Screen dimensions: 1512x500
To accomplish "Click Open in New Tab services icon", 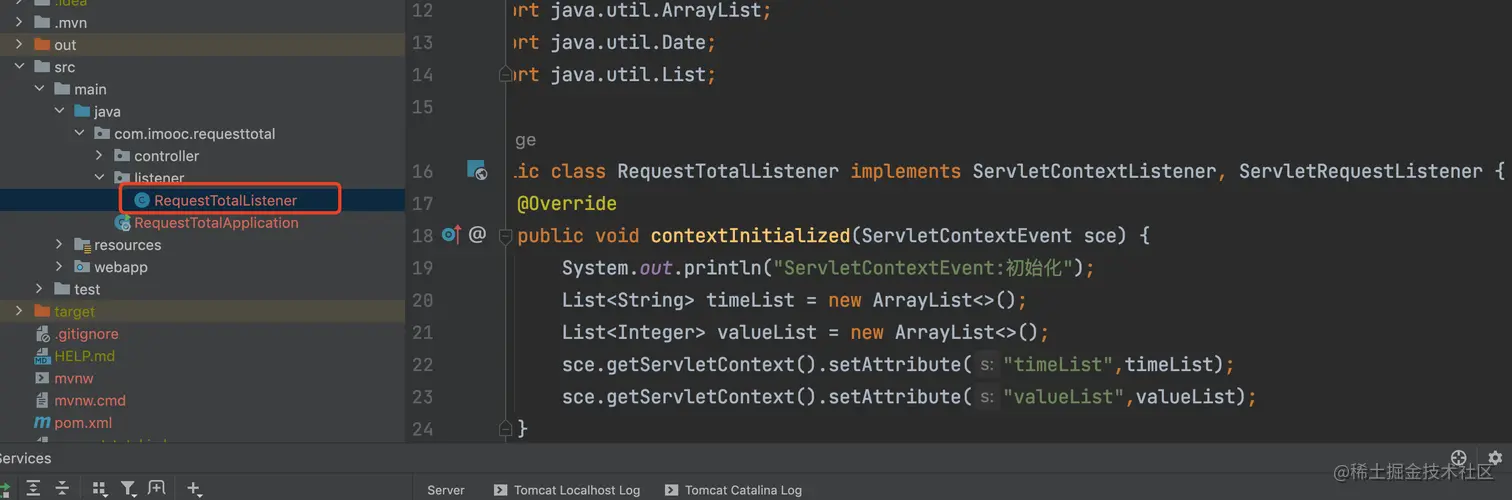I will [x=156, y=489].
